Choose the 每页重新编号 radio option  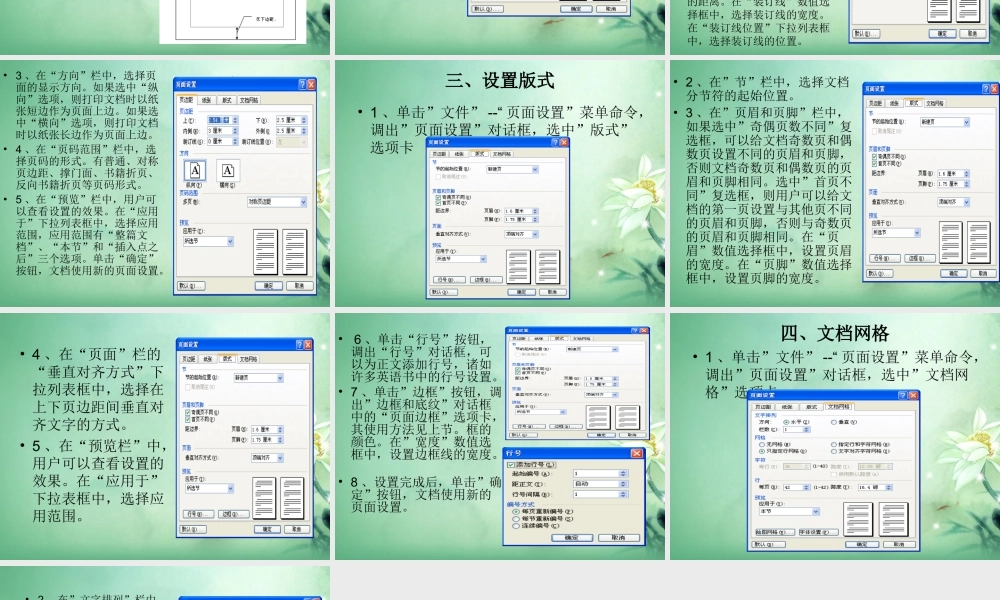pyautogui.click(x=516, y=511)
